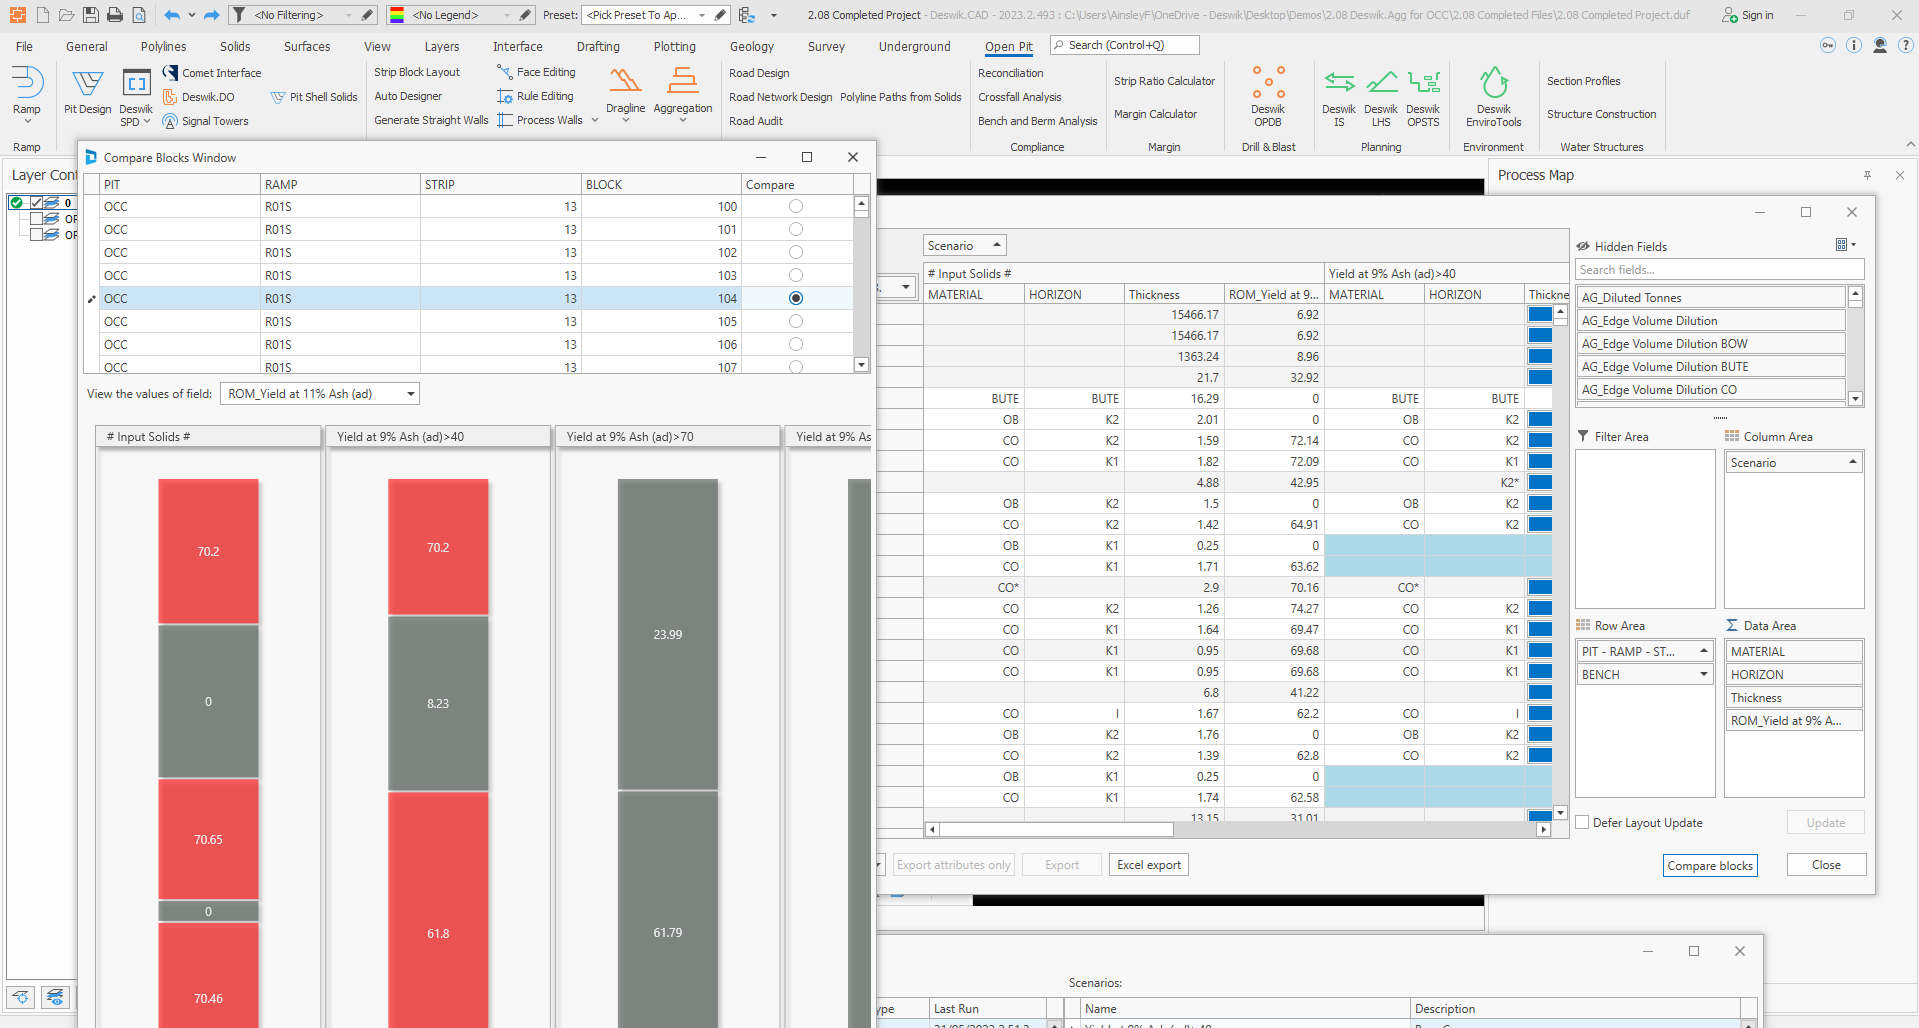Toggle Compare radio for block 104
The height and width of the screenshot is (1028, 1919).
pyautogui.click(x=796, y=298)
